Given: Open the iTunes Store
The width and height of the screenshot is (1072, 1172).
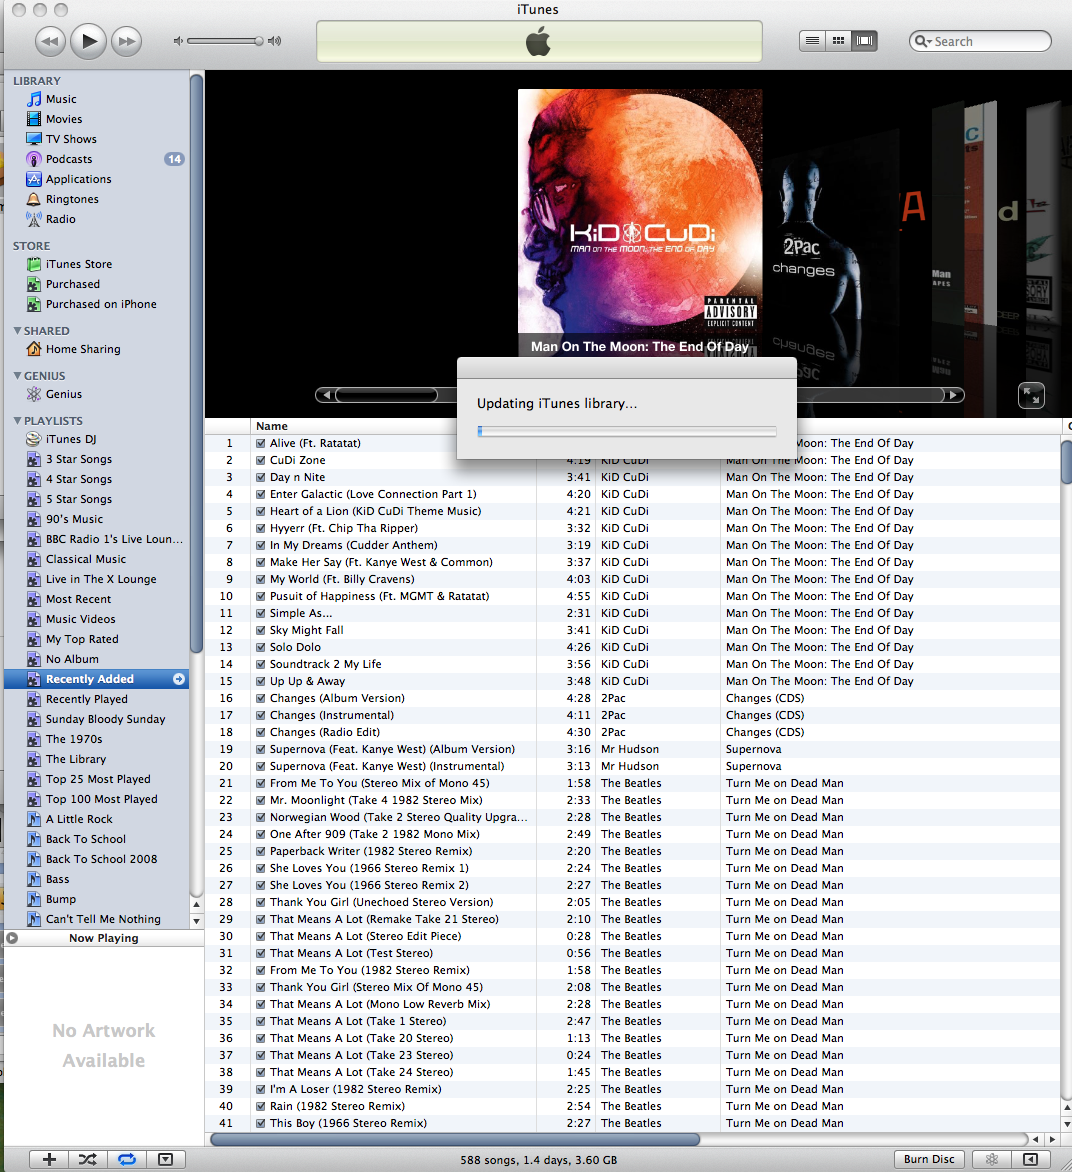Looking at the screenshot, I should coord(78,265).
